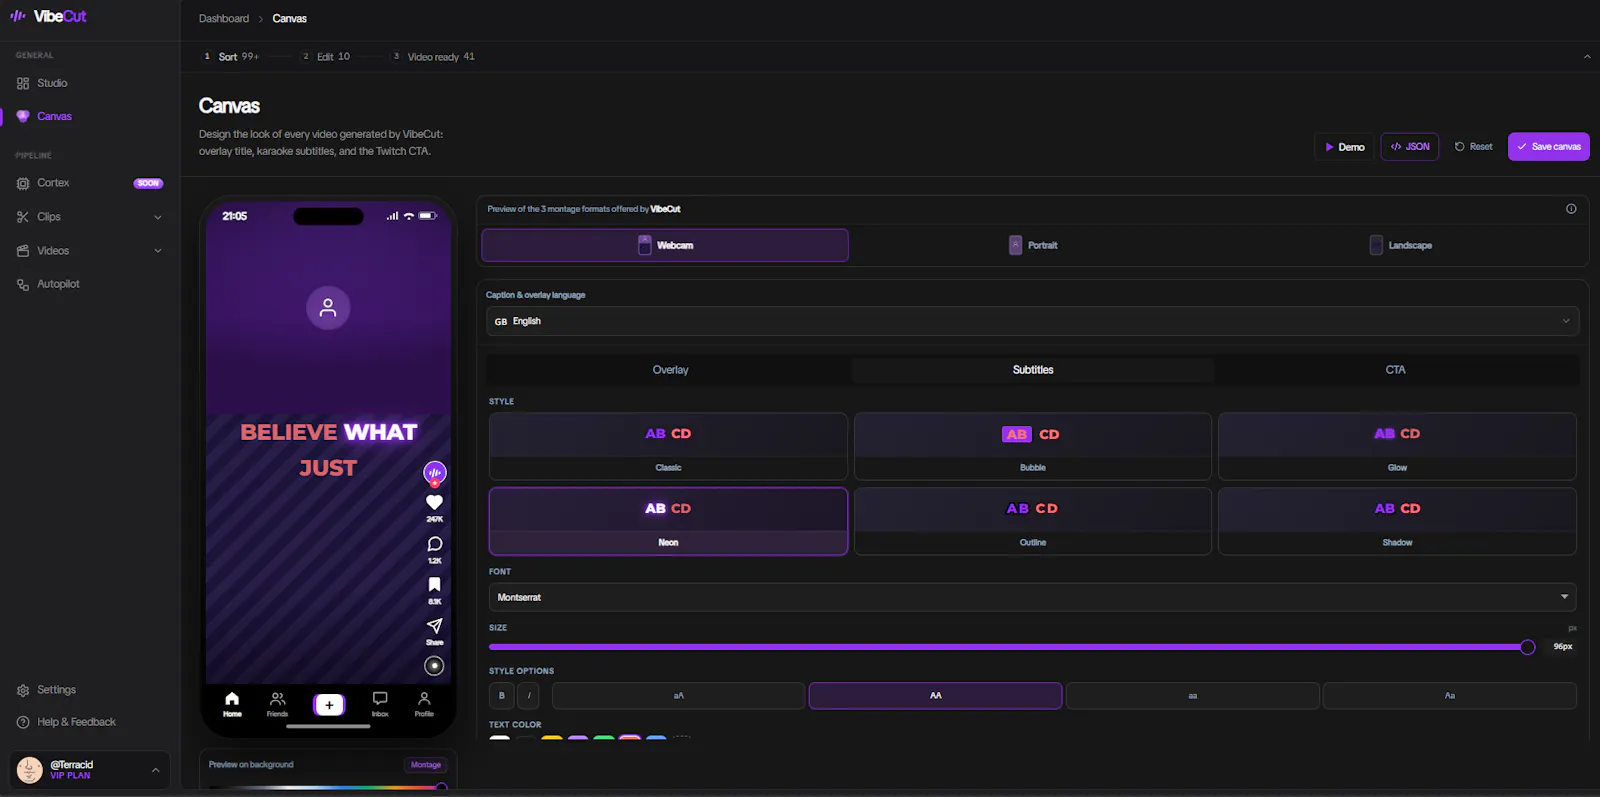Go to step 1 Sort

[x=231, y=57]
